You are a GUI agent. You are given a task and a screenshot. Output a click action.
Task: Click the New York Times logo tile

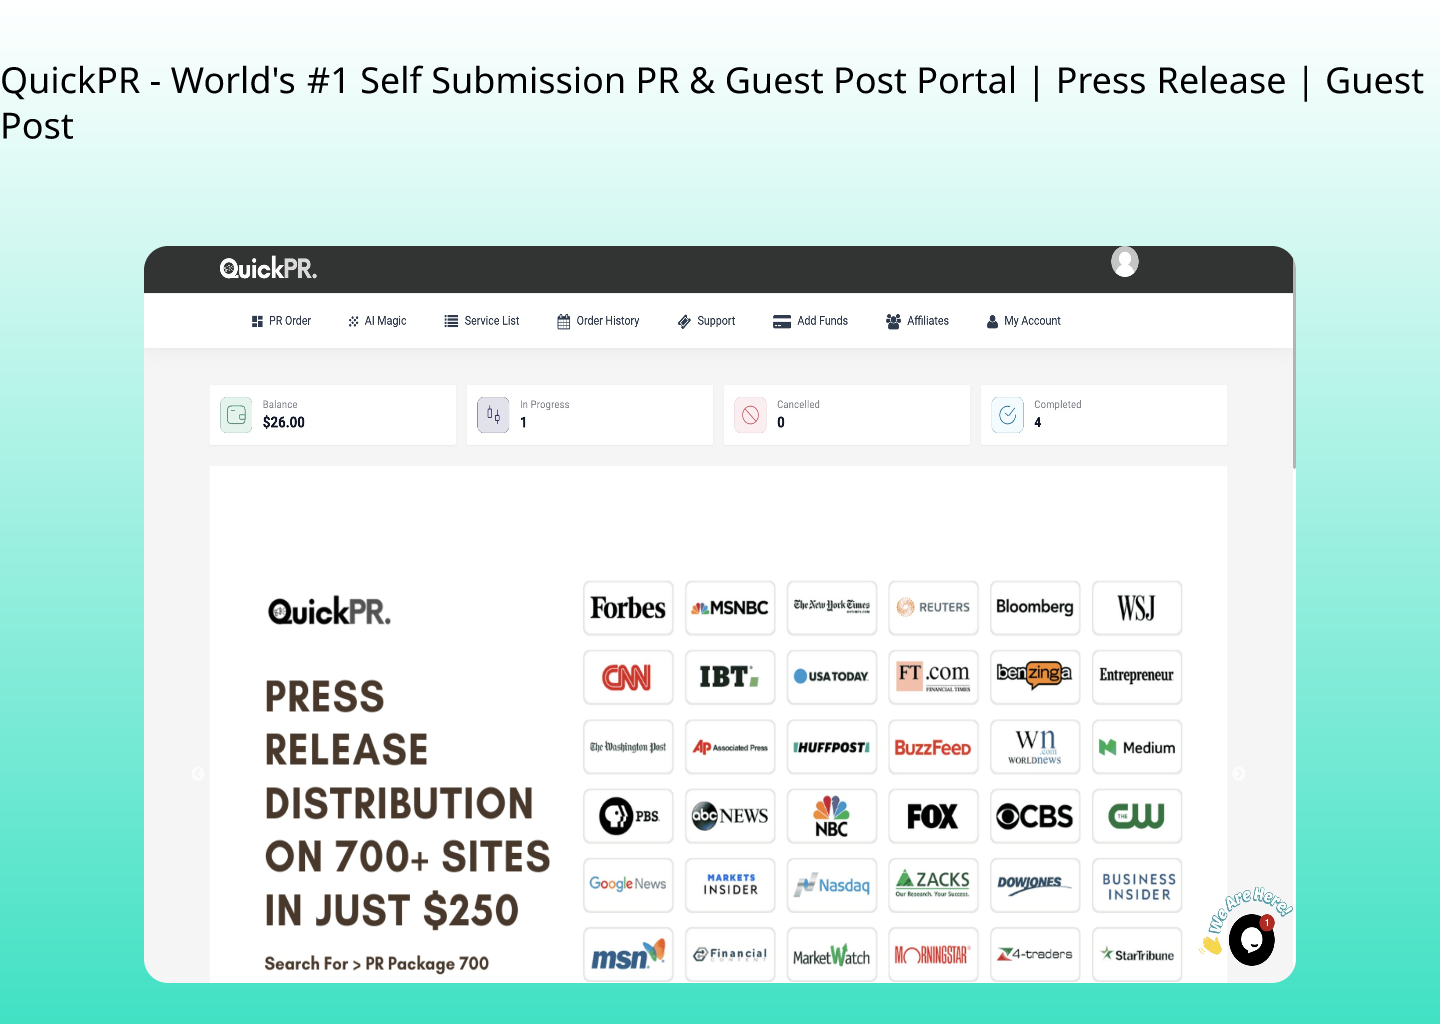(x=832, y=608)
